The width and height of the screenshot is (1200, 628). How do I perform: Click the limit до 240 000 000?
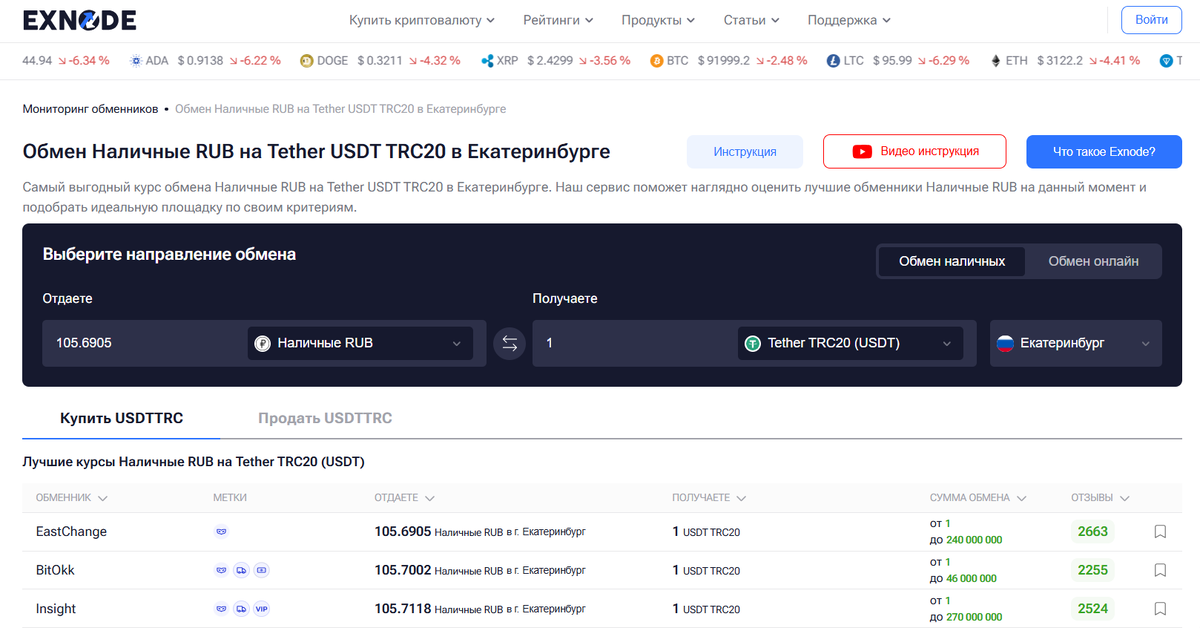coord(966,540)
